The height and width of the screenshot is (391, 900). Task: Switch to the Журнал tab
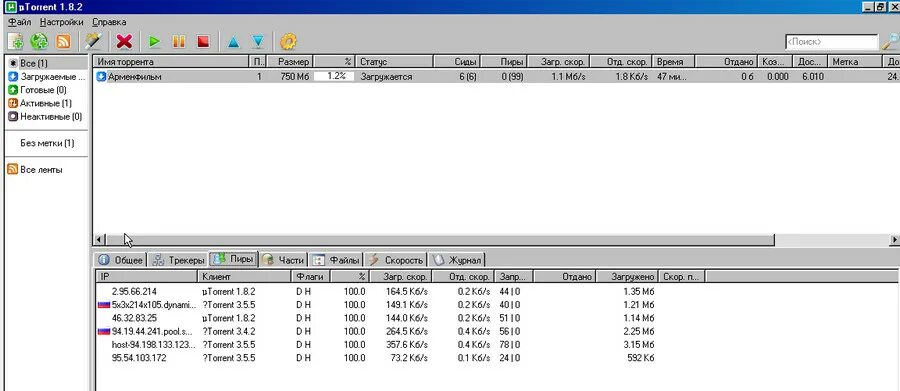point(457,260)
